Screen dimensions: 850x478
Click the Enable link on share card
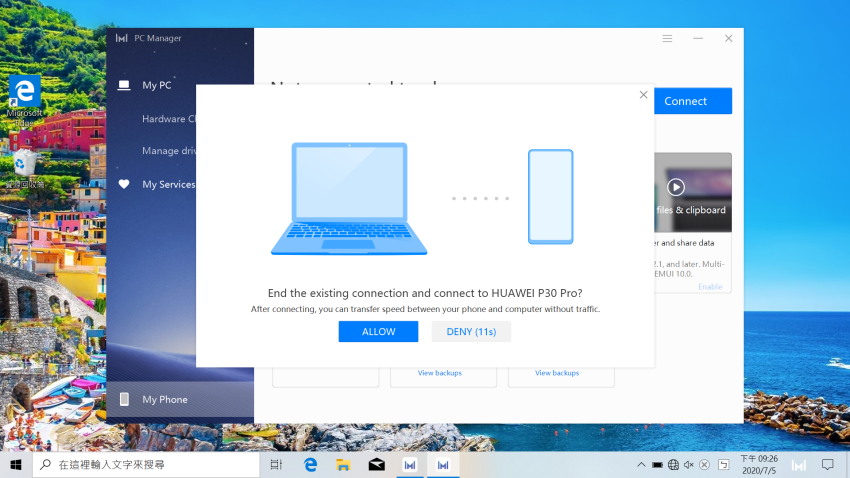710,287
